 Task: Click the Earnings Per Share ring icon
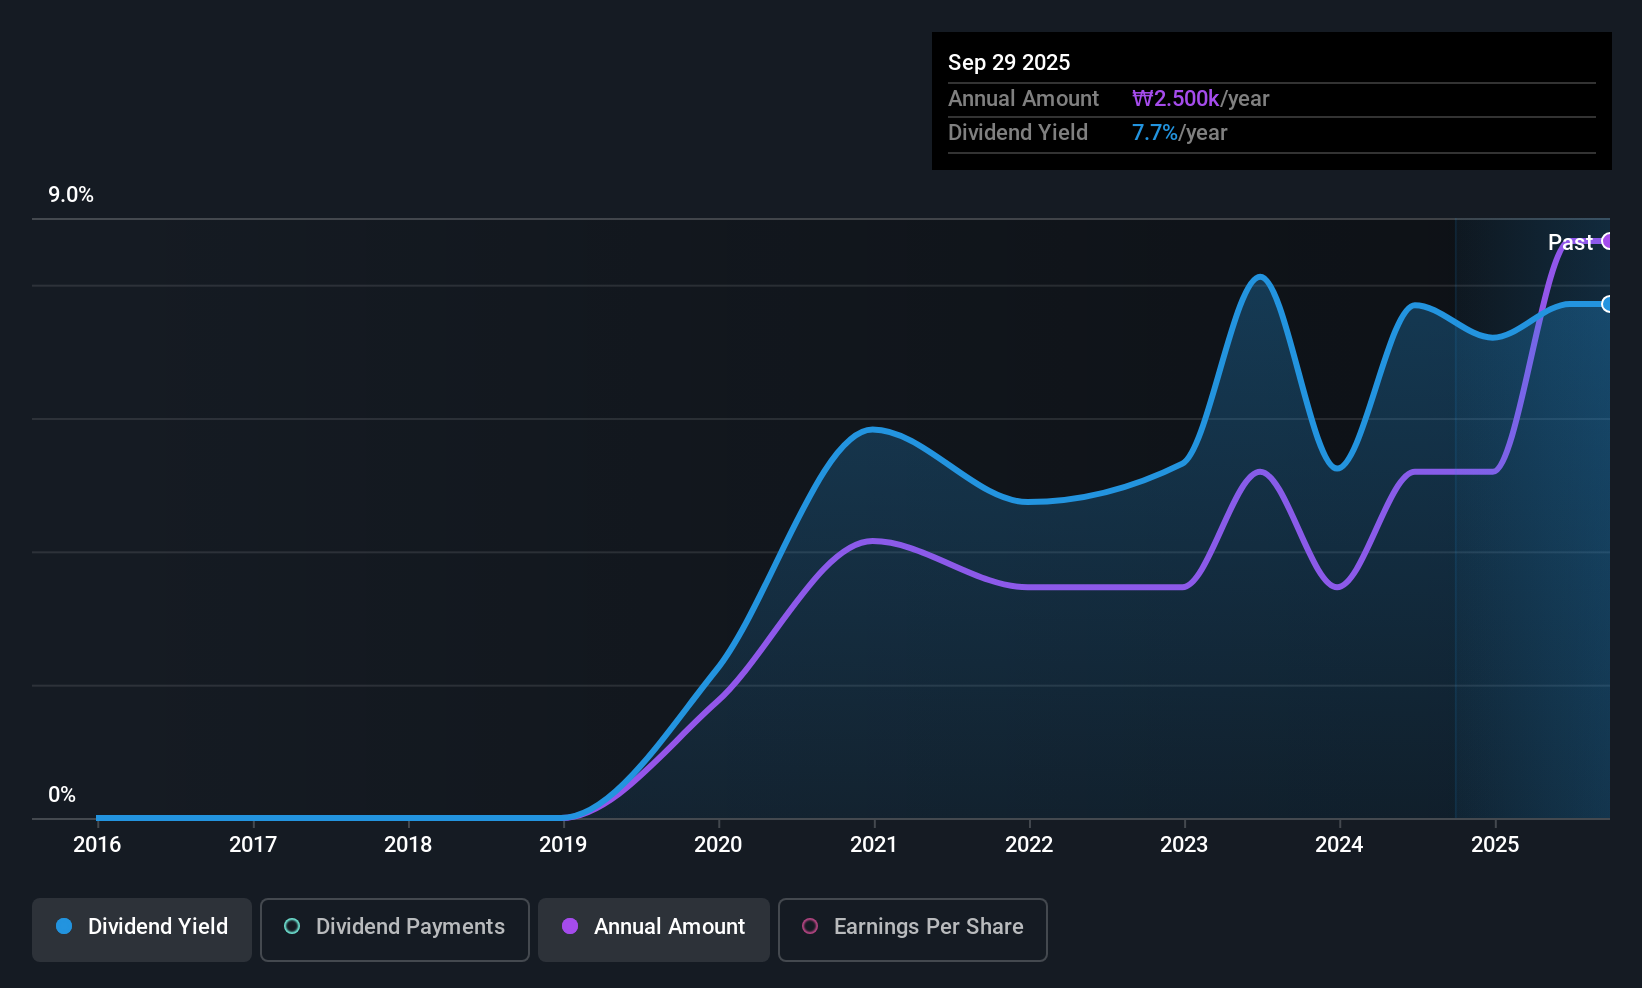pos(810,927)
